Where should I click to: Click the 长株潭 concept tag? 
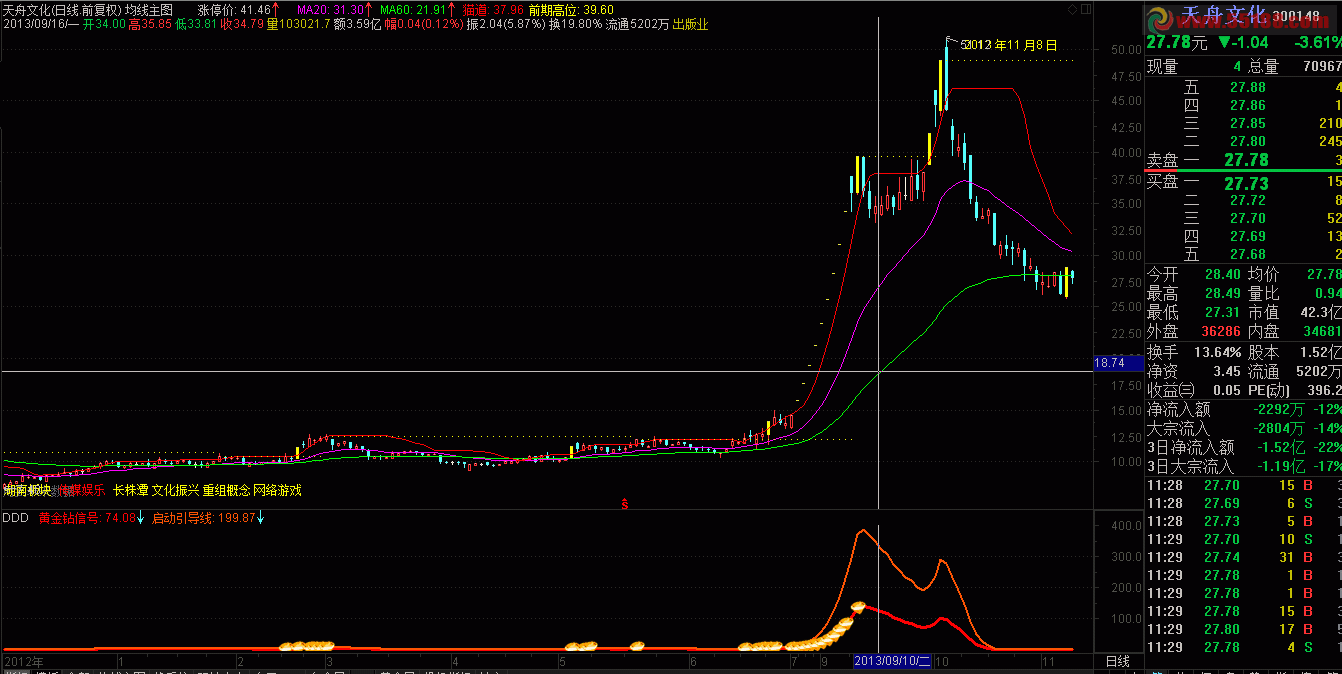(x=130, y=490)
